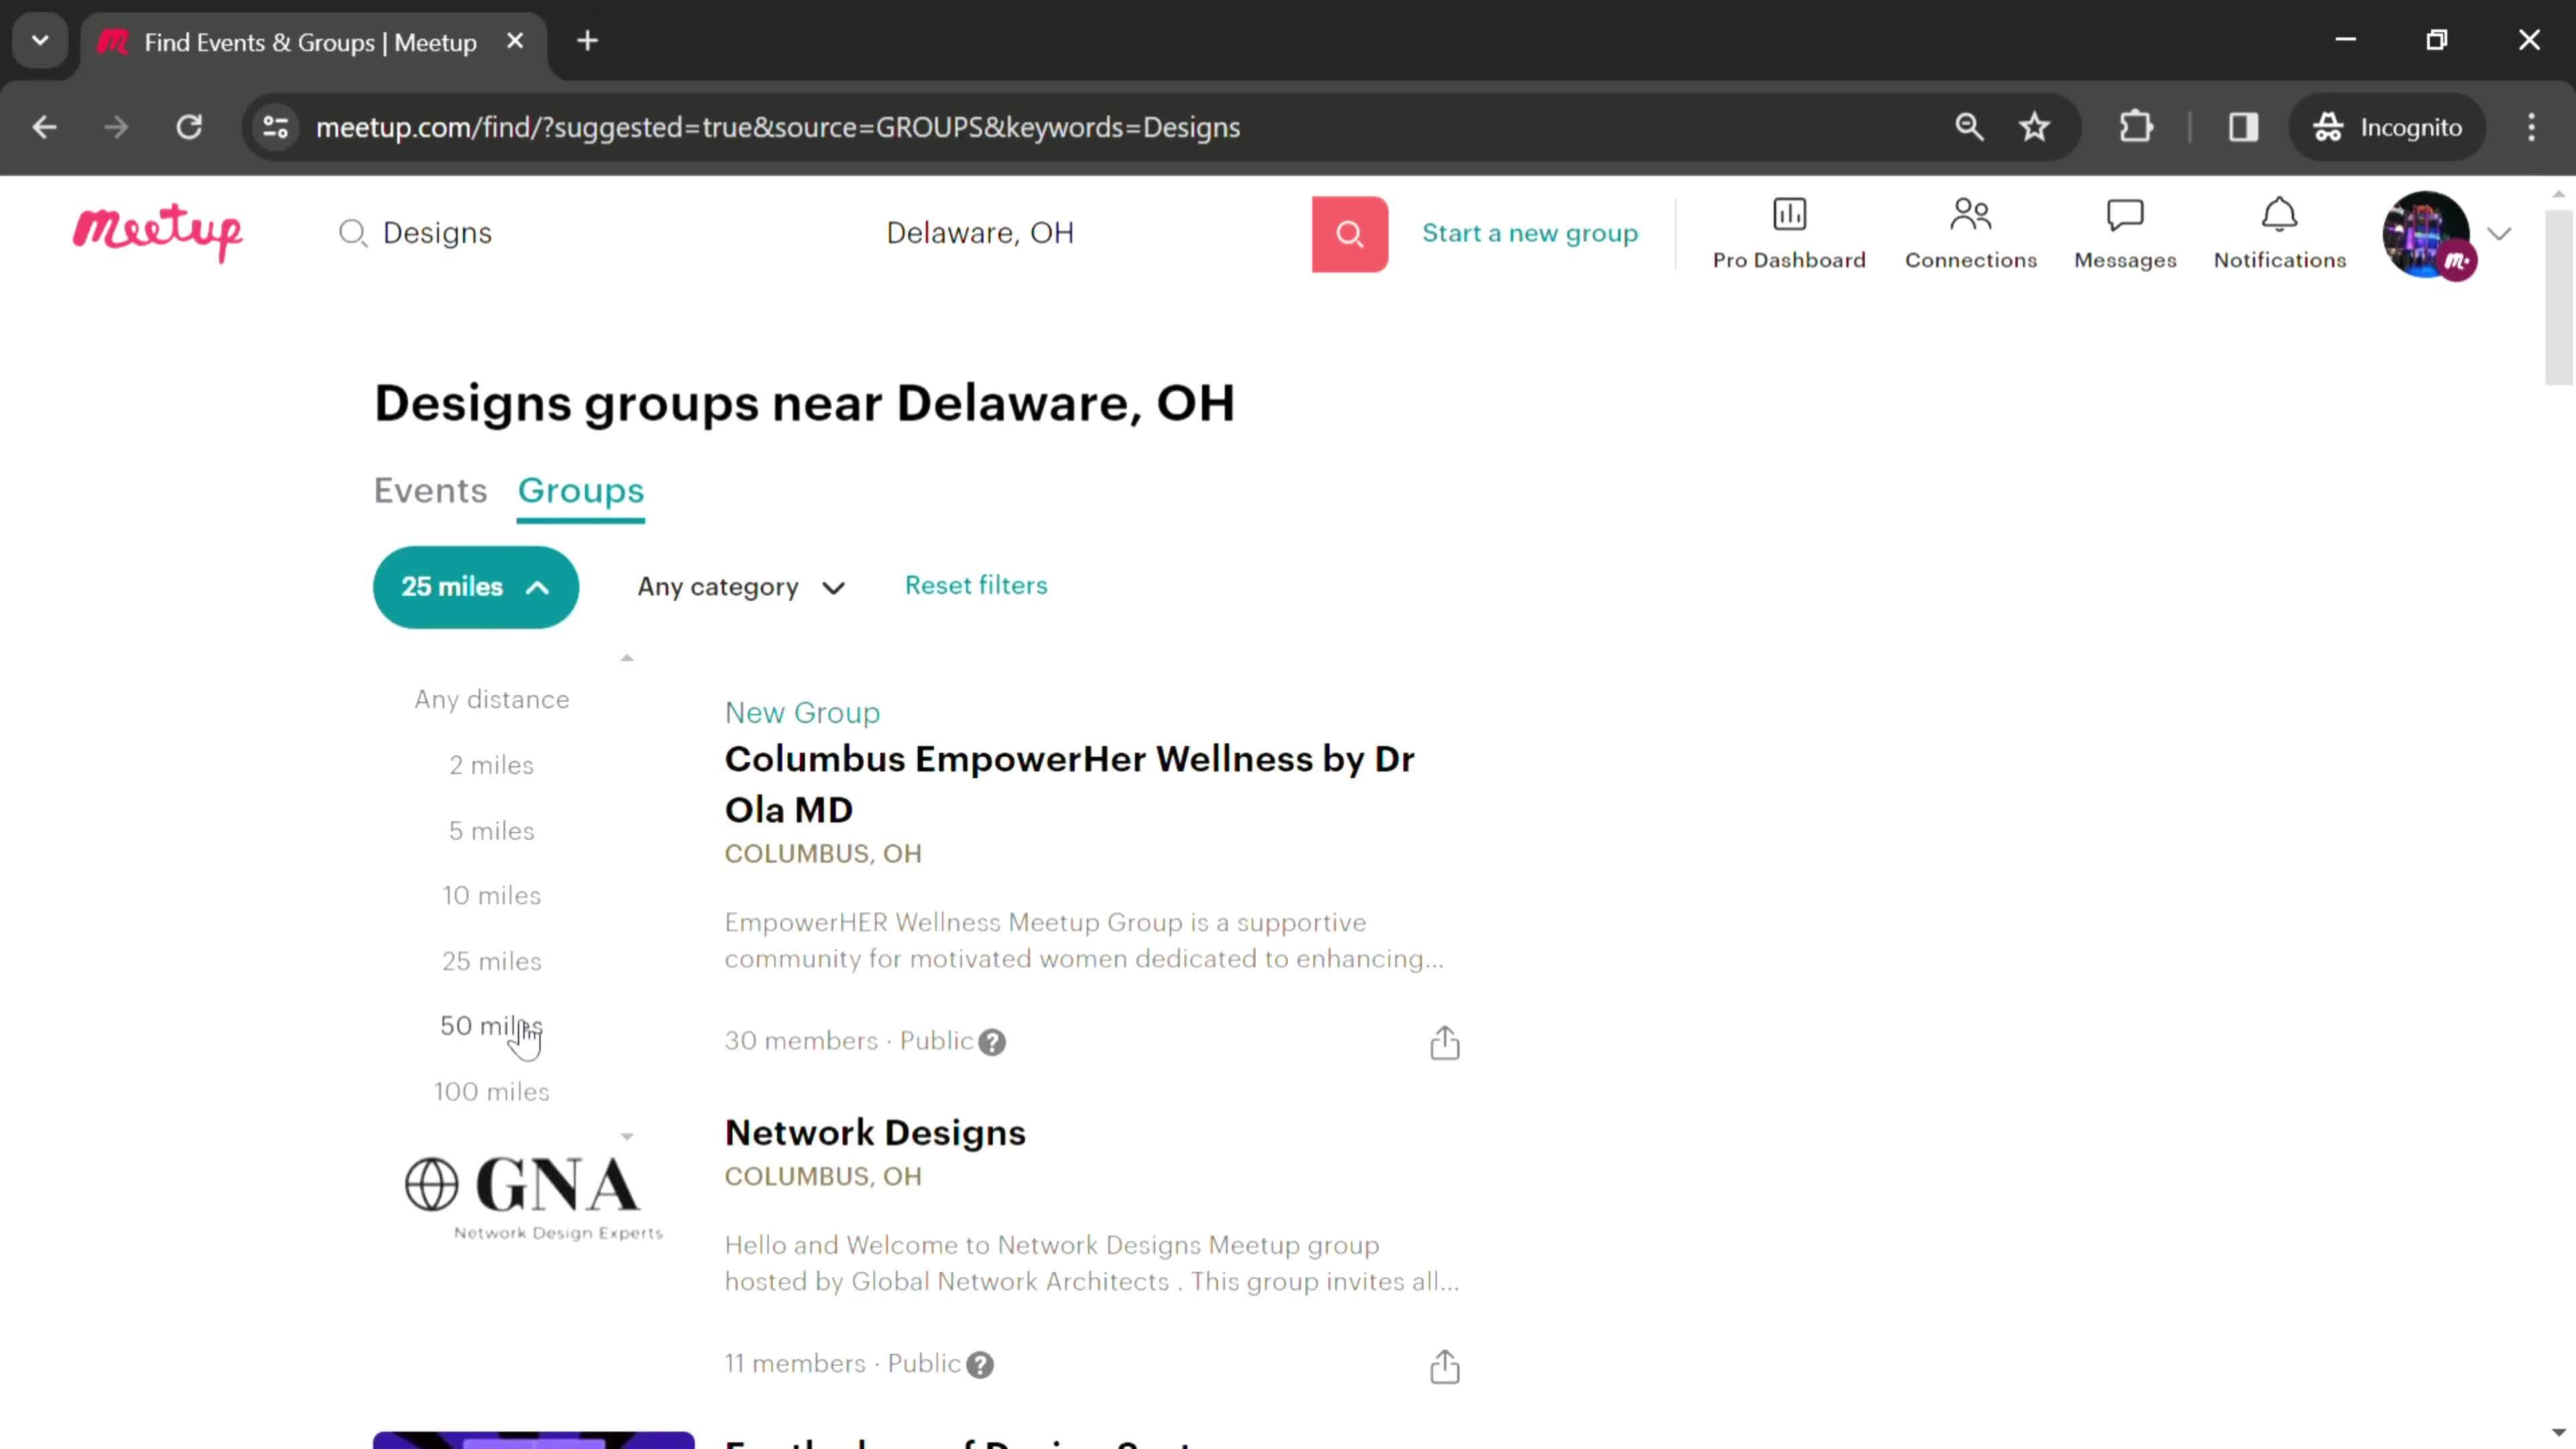Expand the profile menu chevron
This screenshot has width=2576, height=1449.
[x=2499, y=234]
